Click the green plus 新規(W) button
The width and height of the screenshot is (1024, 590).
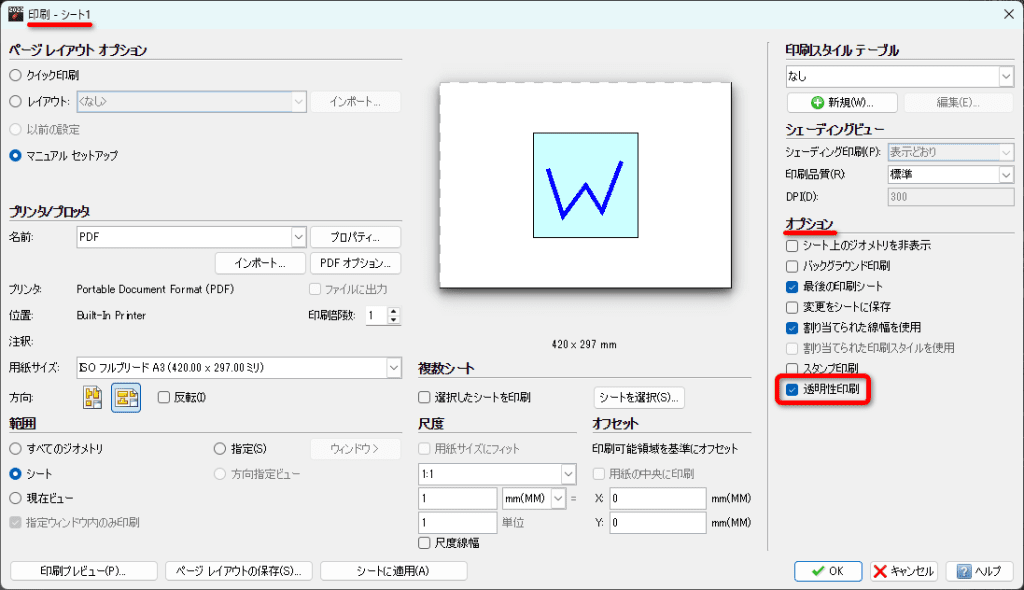842,103
